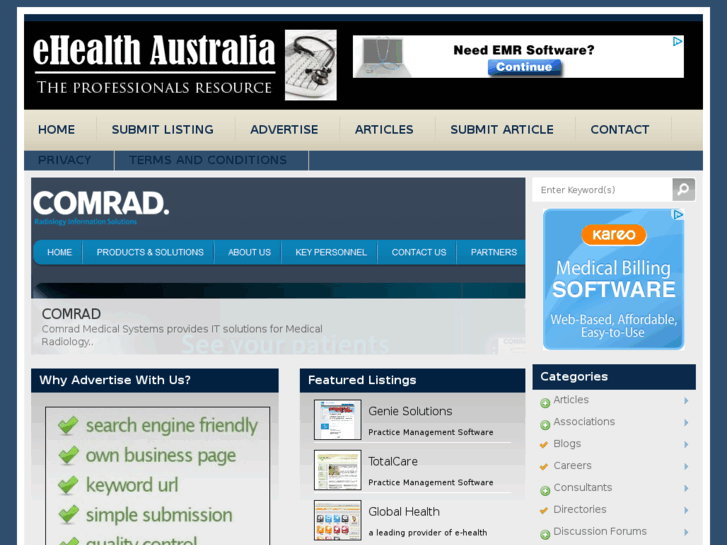Expand the Blogs category arrow
This screenshot has height=545, width=727.
click(x=686, y=444)
